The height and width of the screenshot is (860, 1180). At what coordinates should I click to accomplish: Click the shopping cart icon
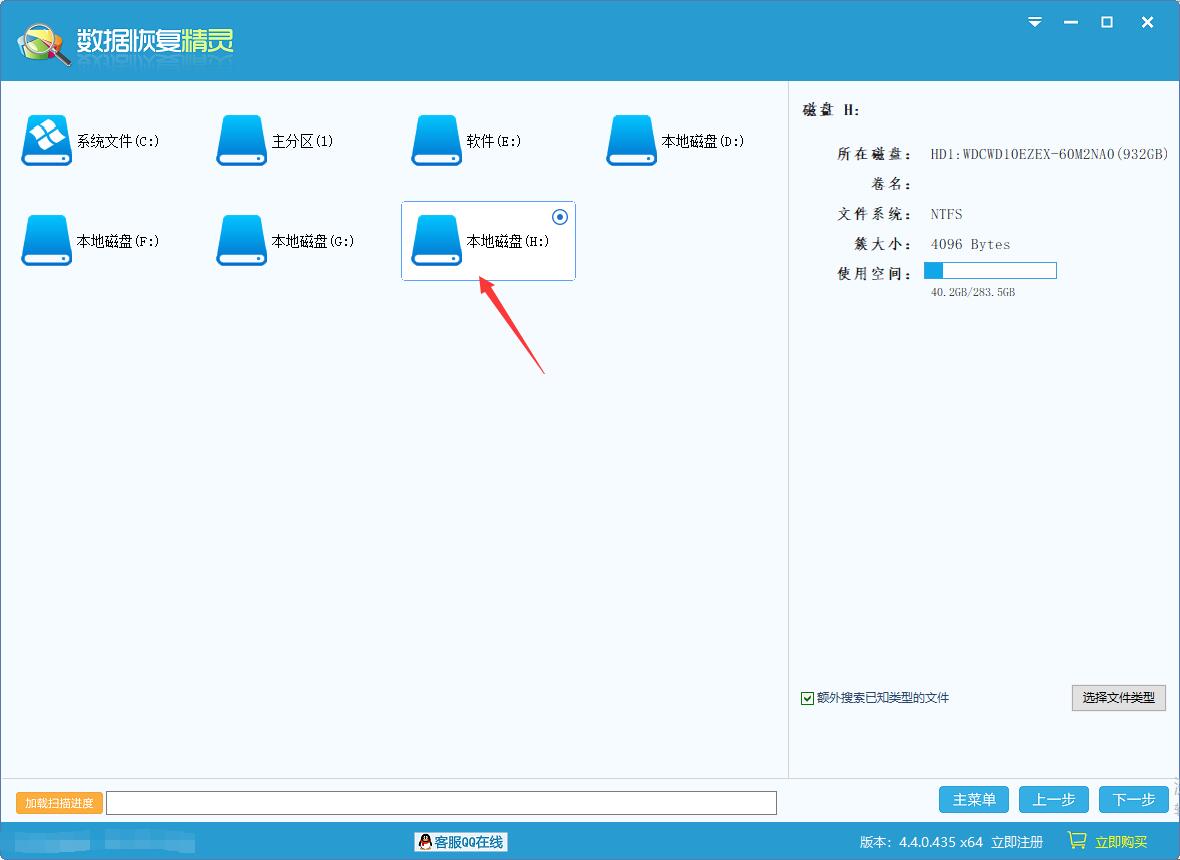[x=1077, y=840]
